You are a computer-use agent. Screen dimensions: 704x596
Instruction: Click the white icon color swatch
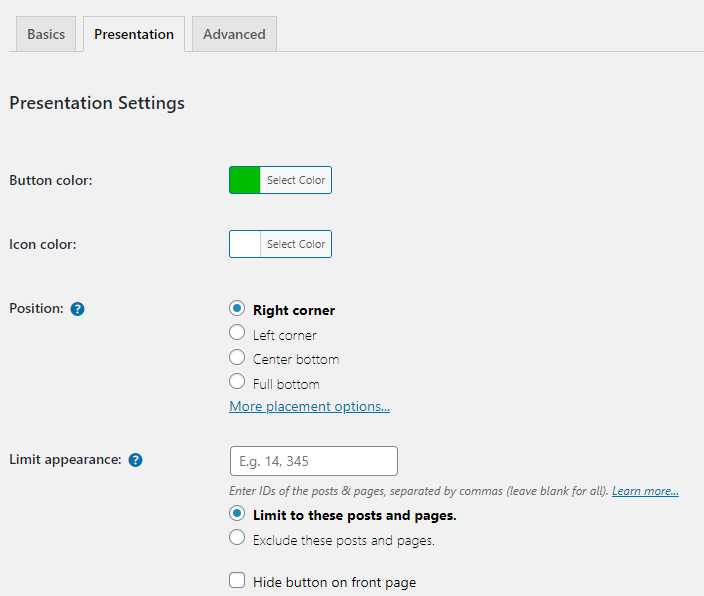click(245, 244)
